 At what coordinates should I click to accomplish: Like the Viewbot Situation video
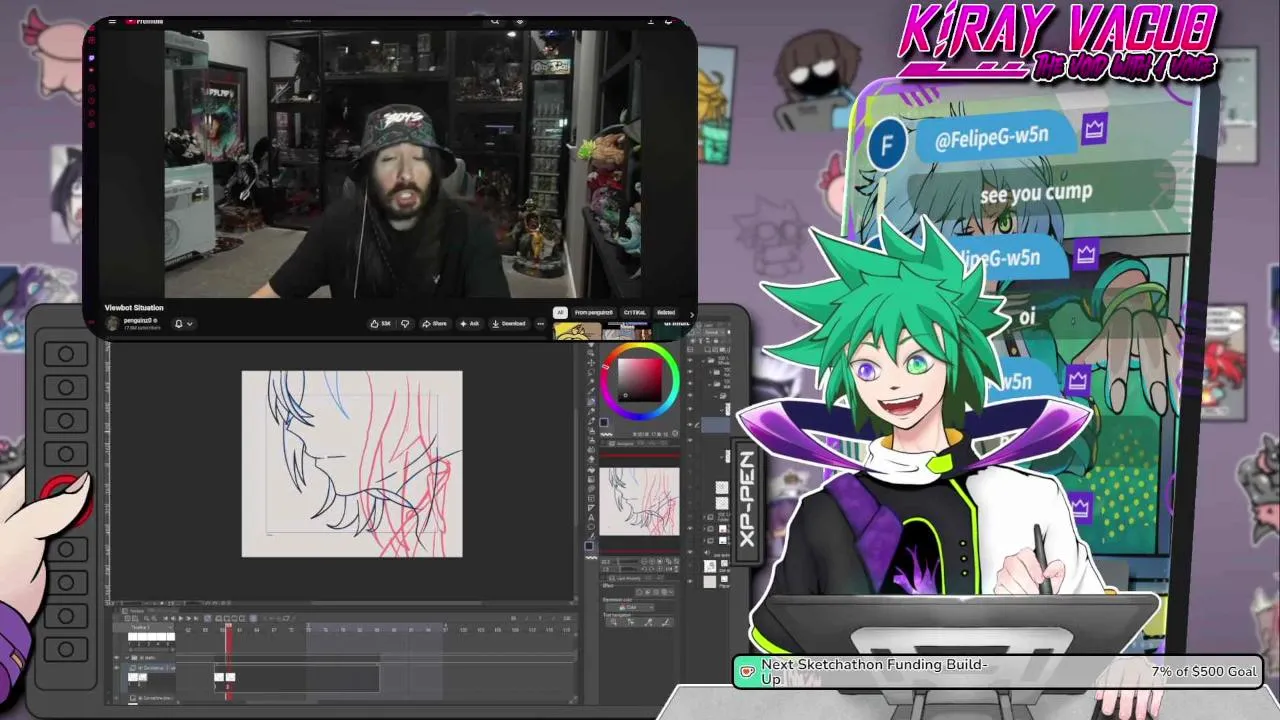click(x=380, y=323)
